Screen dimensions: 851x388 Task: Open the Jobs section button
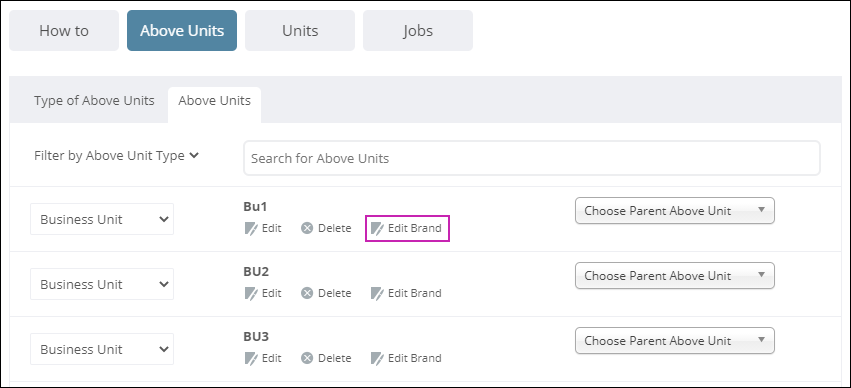pyautogui.click(x=418, y=30)
